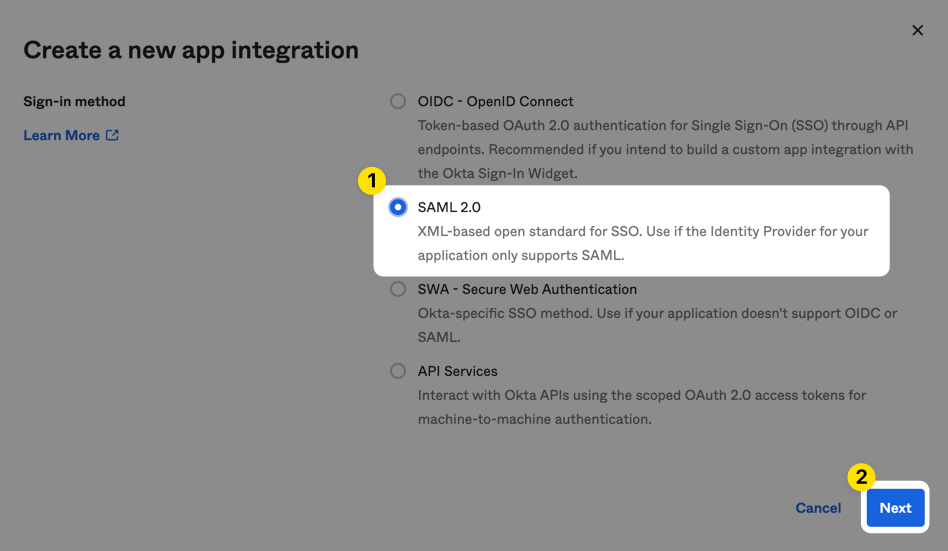
Task: Pick the API Services radio button
Action: point(398,371)
